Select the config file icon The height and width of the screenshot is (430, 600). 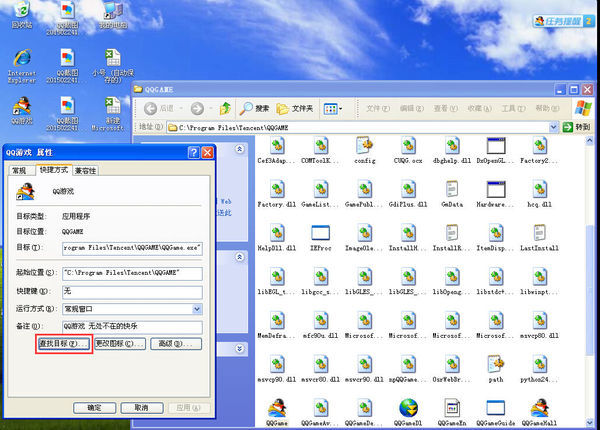(363, 146)
